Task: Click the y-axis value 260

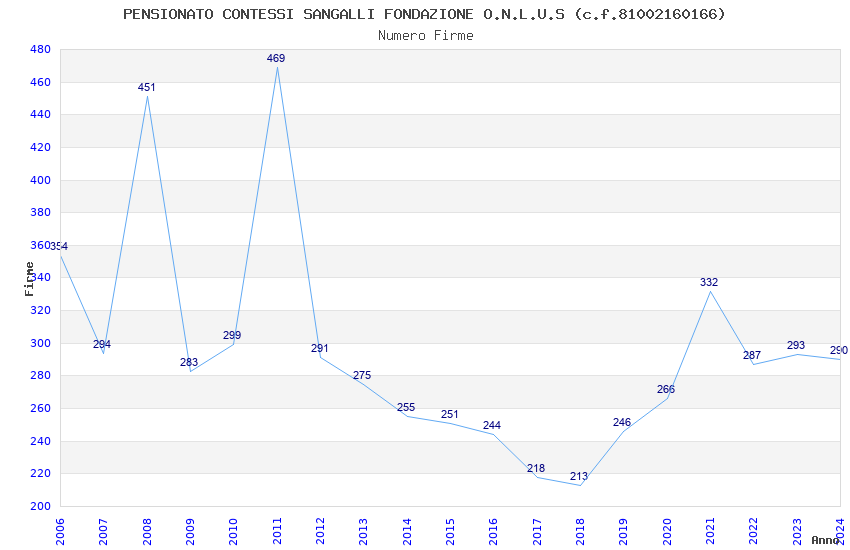Action: click(x=41, y=409)
